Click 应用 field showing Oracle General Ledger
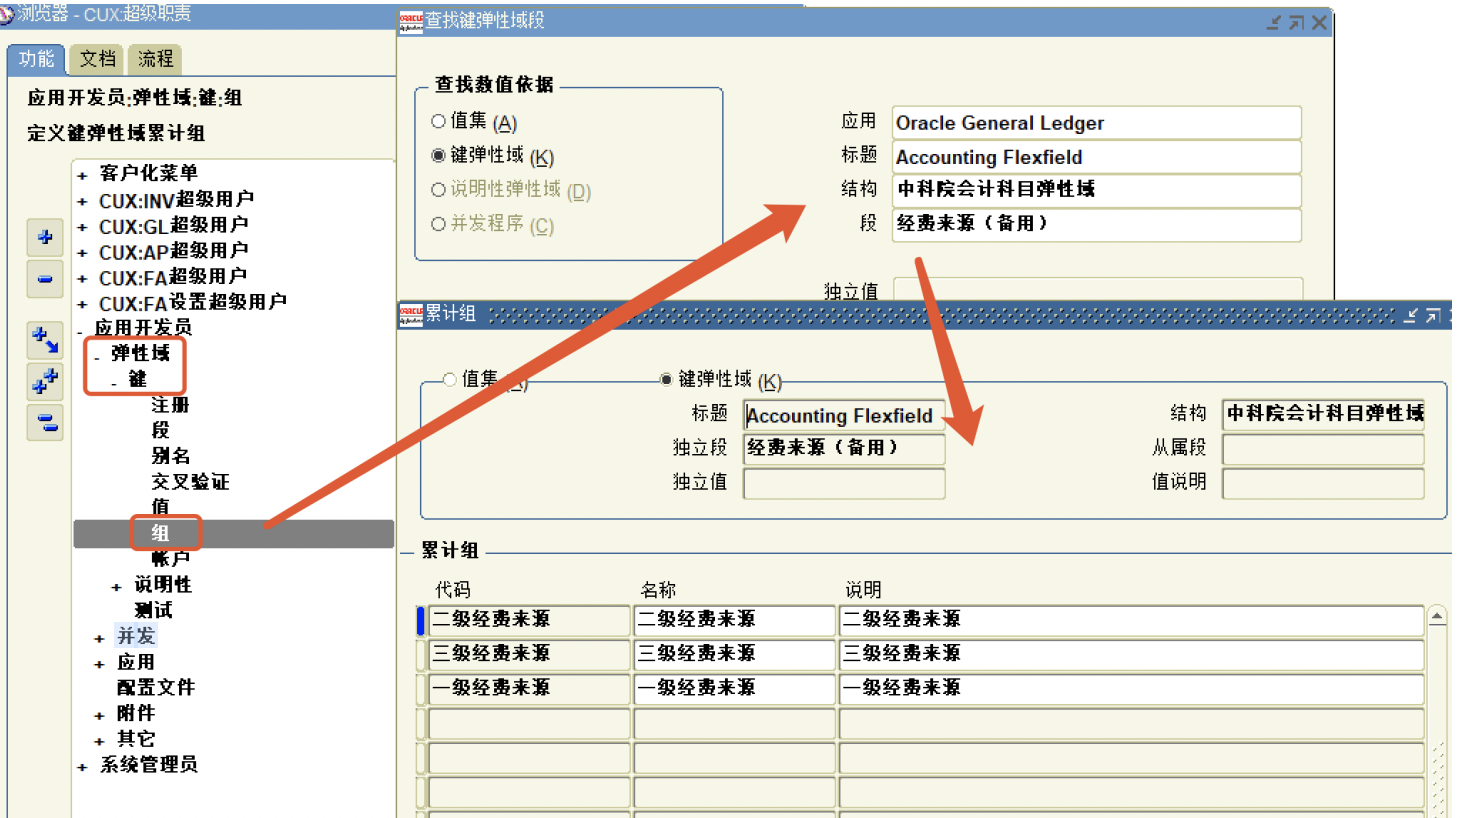This screenshot has width=1460, height=818. (x=1097, y=123)
